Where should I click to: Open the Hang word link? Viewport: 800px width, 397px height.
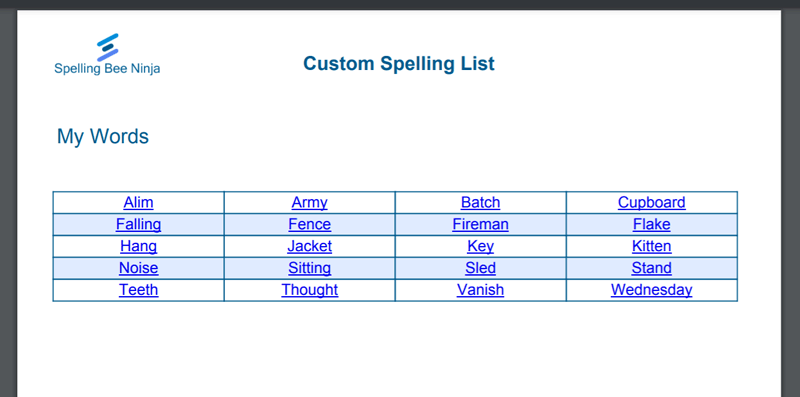138,246
